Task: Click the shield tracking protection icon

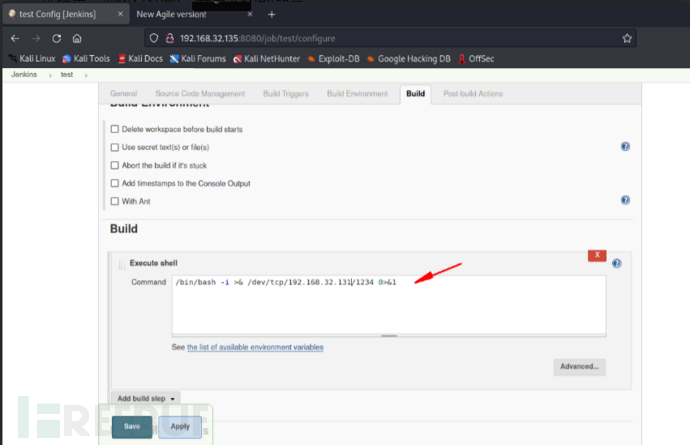Action: [x=154, y=38]
